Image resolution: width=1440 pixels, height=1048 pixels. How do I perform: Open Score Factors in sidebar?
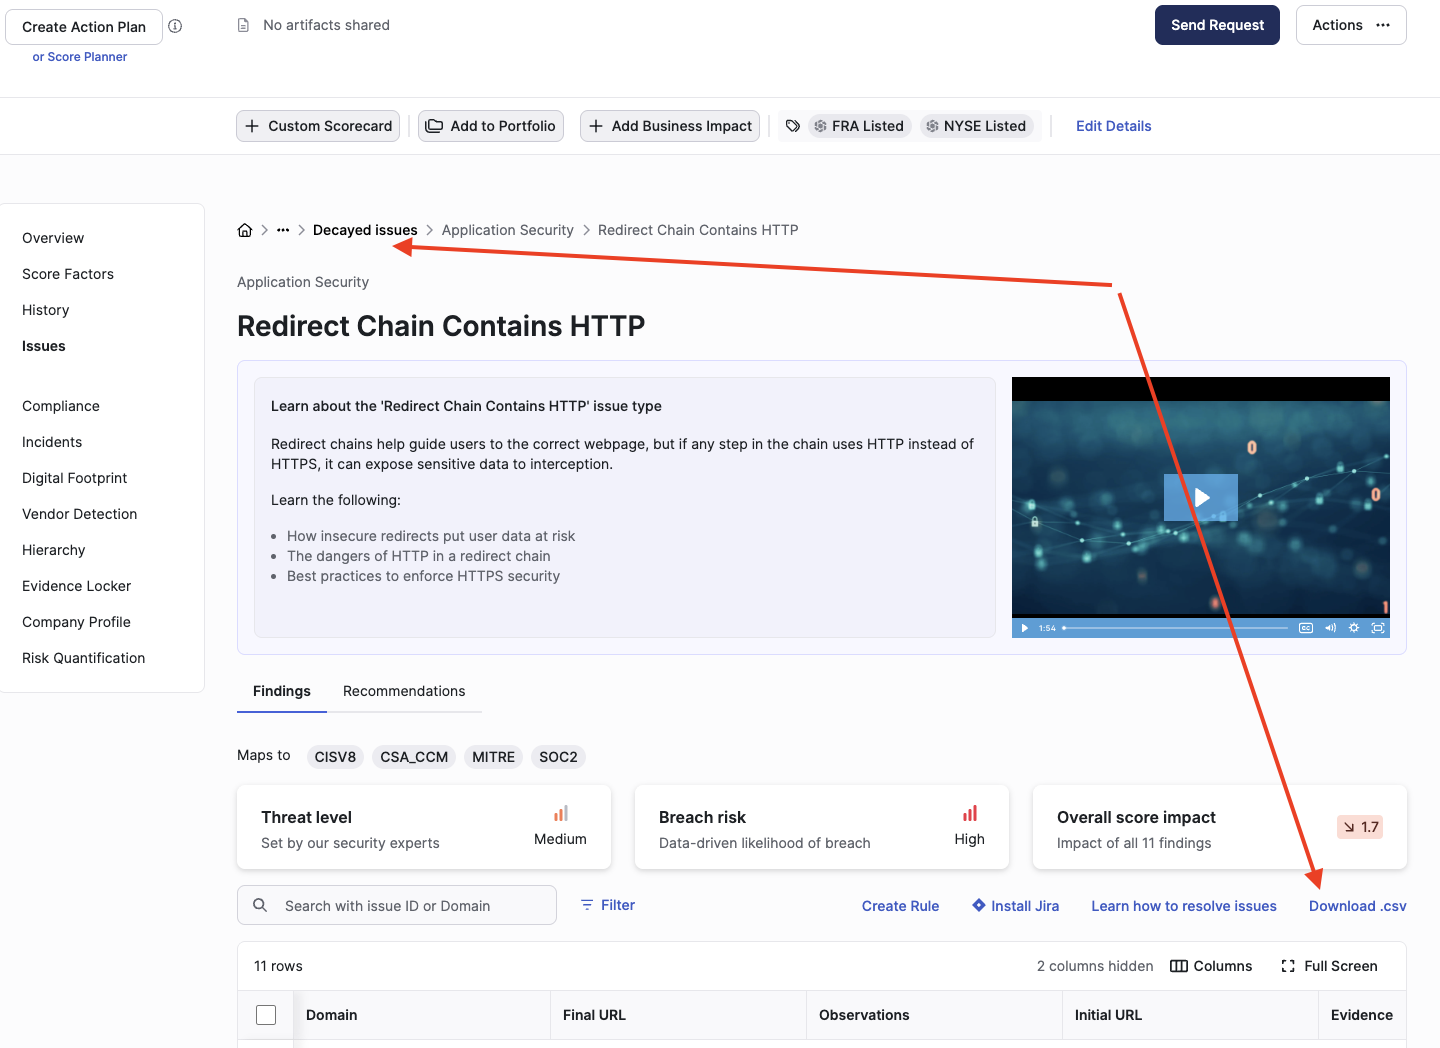tap(68, 274)
